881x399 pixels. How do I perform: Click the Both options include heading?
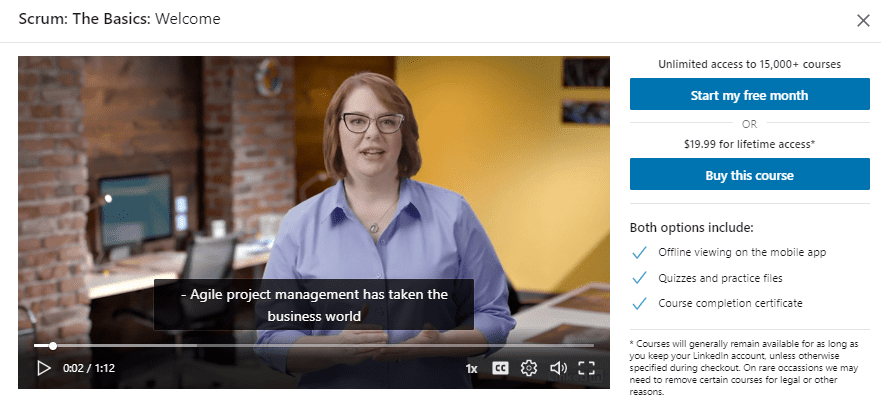pos(691,228)
